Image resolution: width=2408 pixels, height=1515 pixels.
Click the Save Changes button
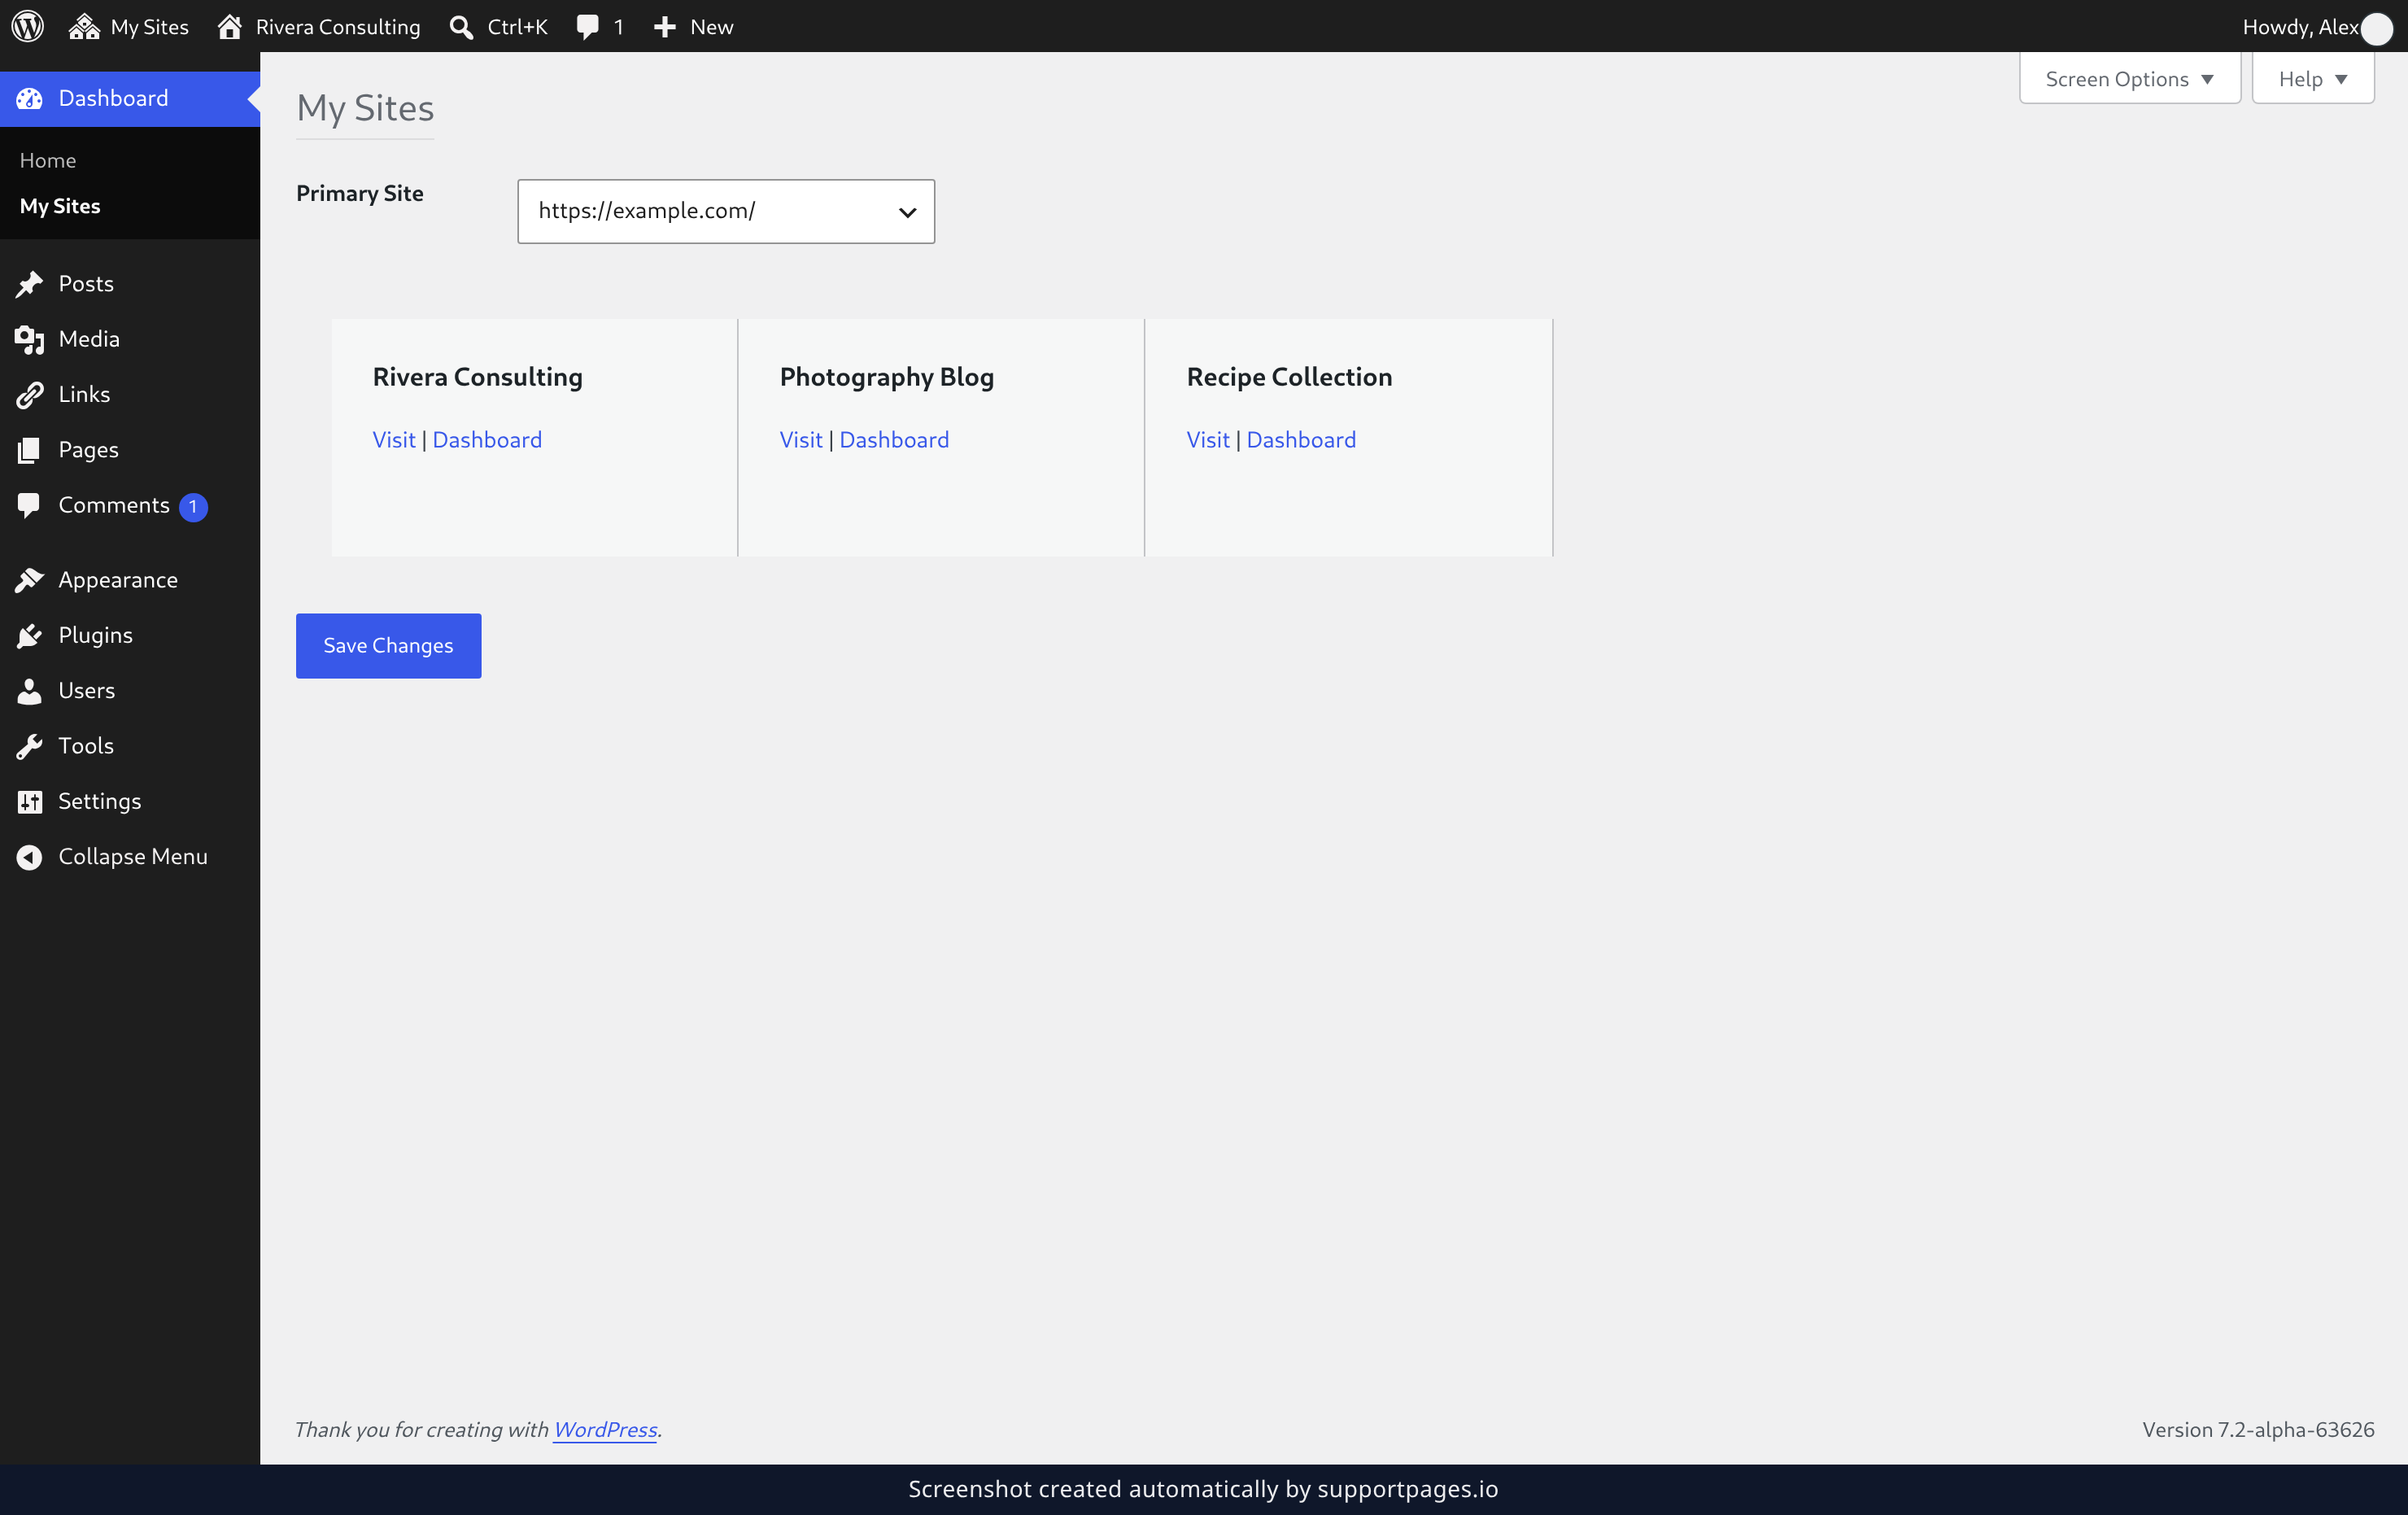[x=388, y=646]
